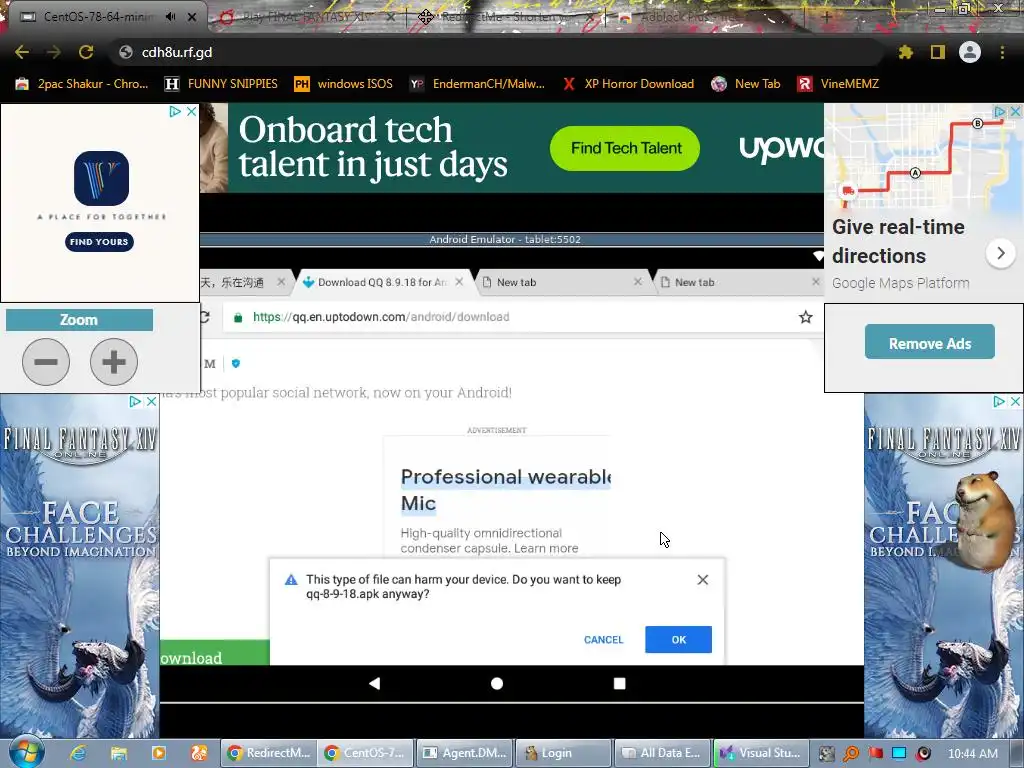Open the XP Horror Download bookmark
1024x768 pixels.
pos(628,84)
